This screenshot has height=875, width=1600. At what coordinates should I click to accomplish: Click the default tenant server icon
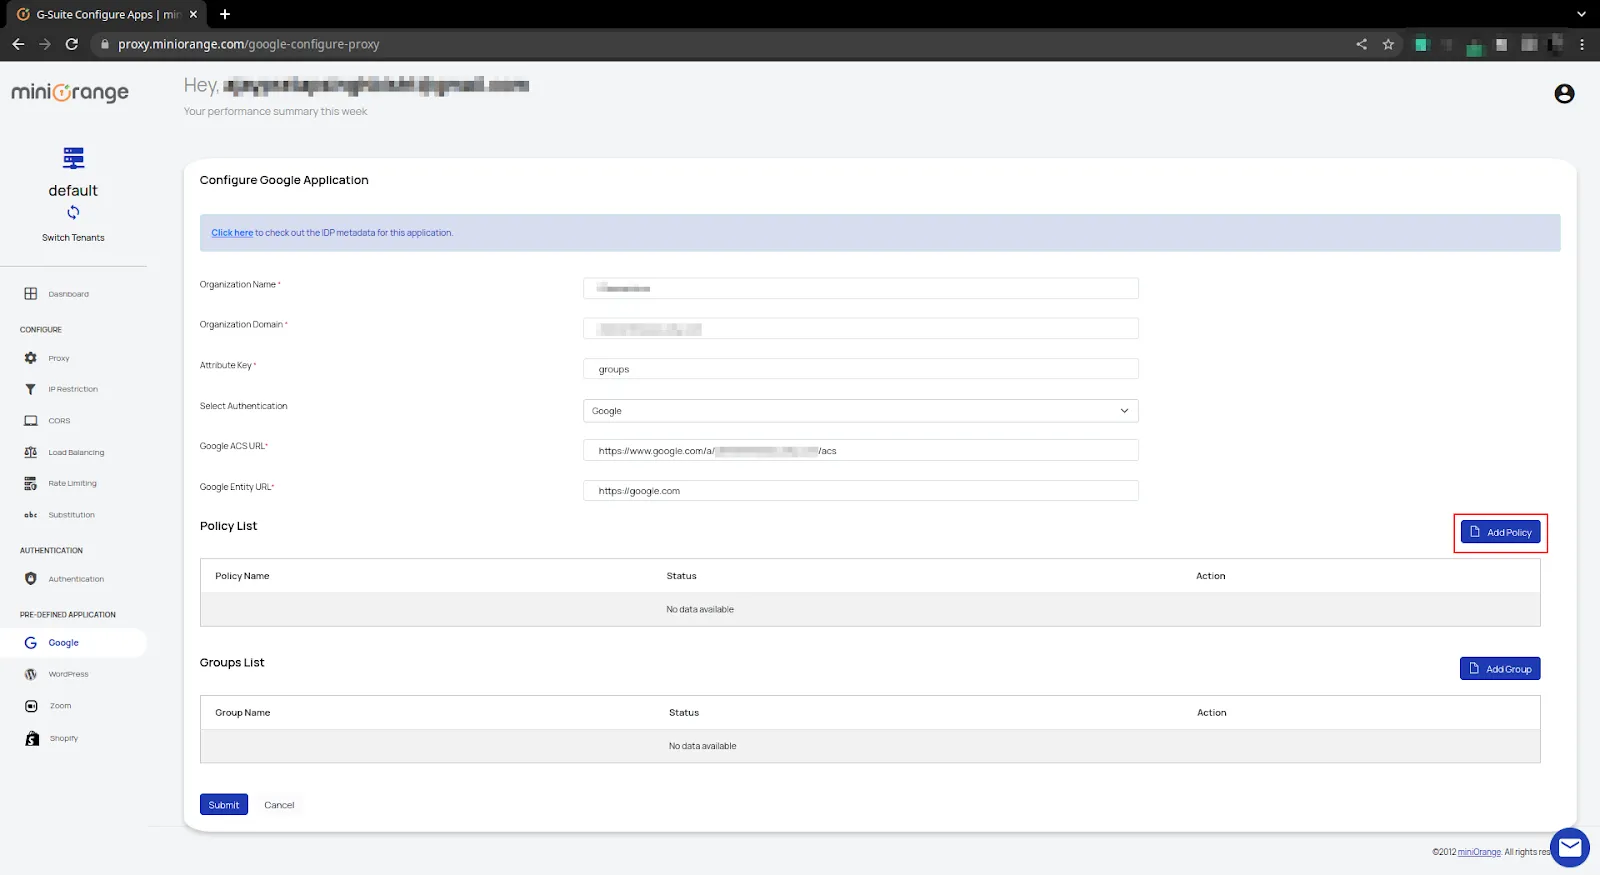pyautogui.click(x=73, y=158)
